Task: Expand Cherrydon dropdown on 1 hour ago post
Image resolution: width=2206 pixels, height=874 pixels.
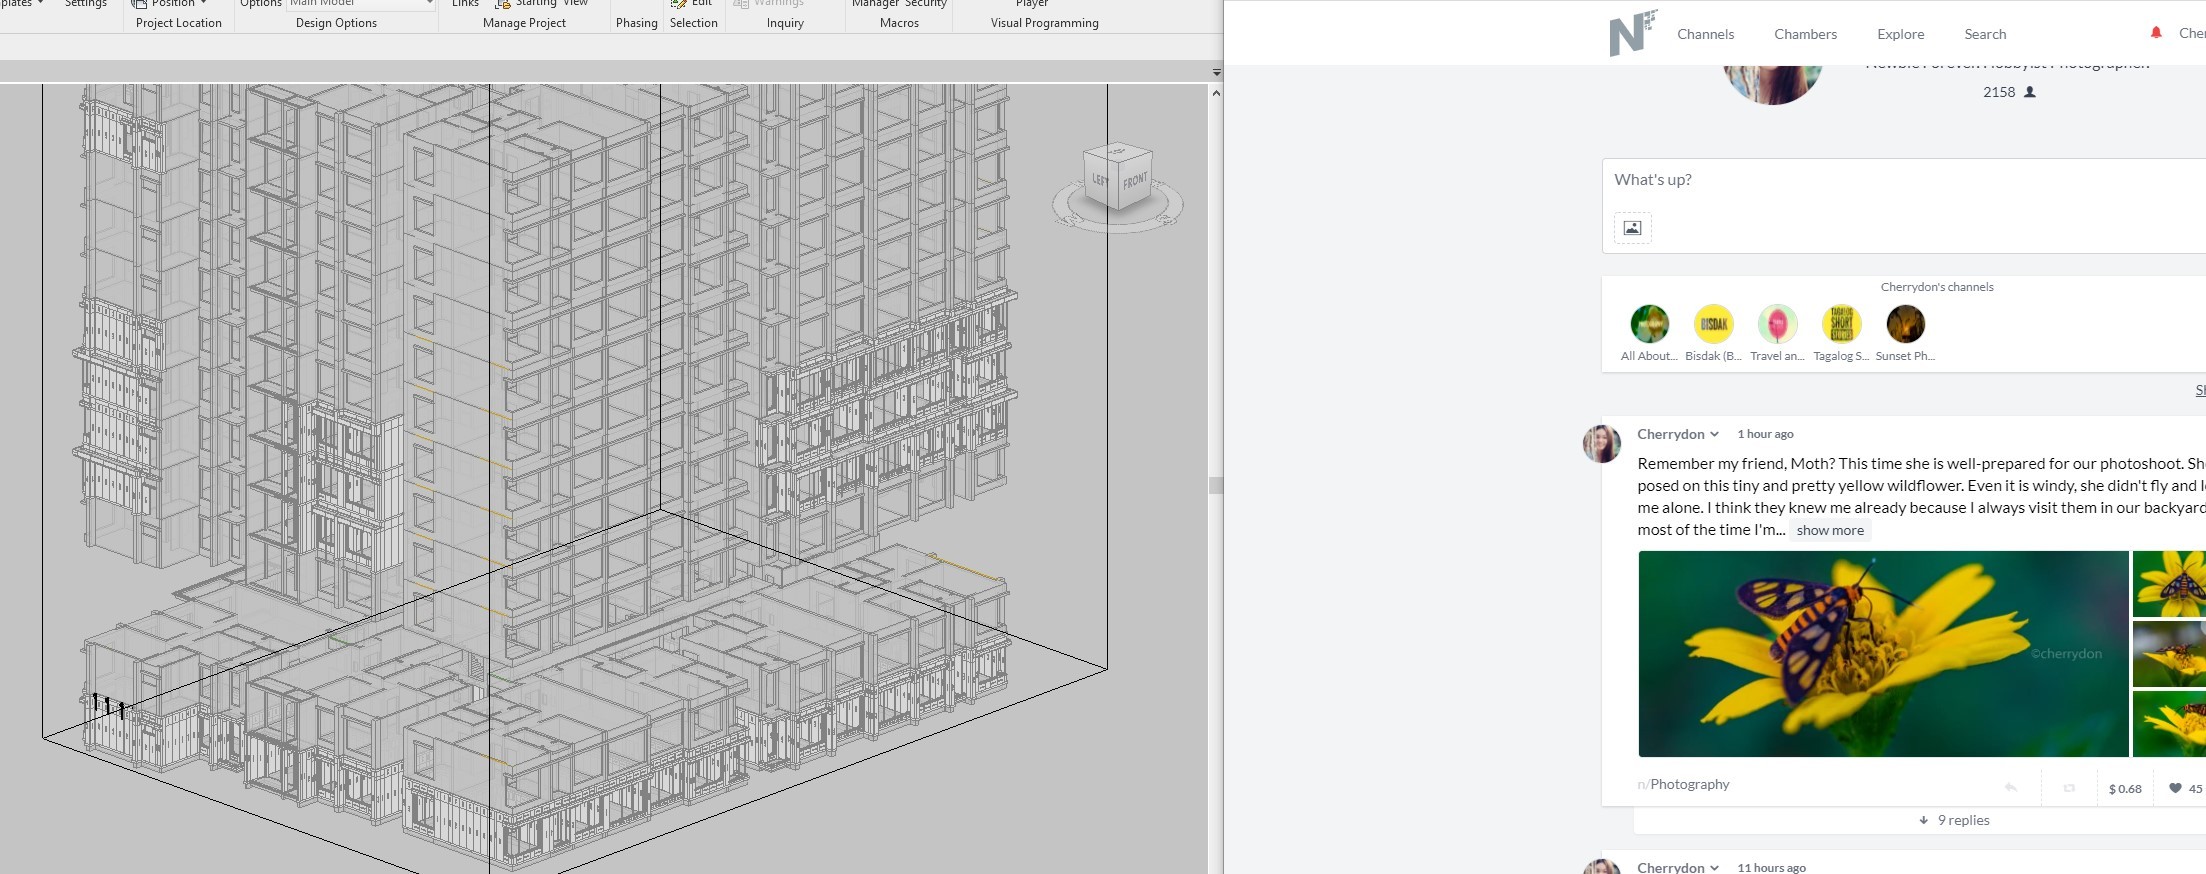Action: [x=1714, y=434]
